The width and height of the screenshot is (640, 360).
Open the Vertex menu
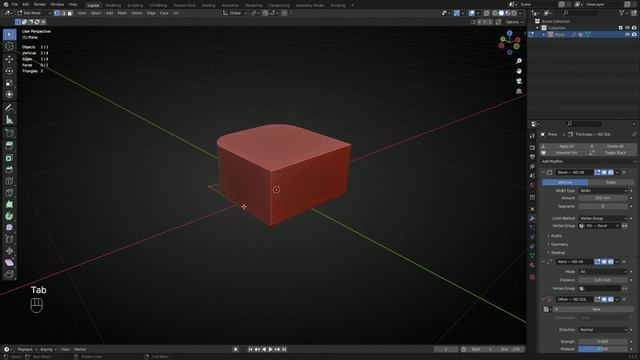pos(136,13)
